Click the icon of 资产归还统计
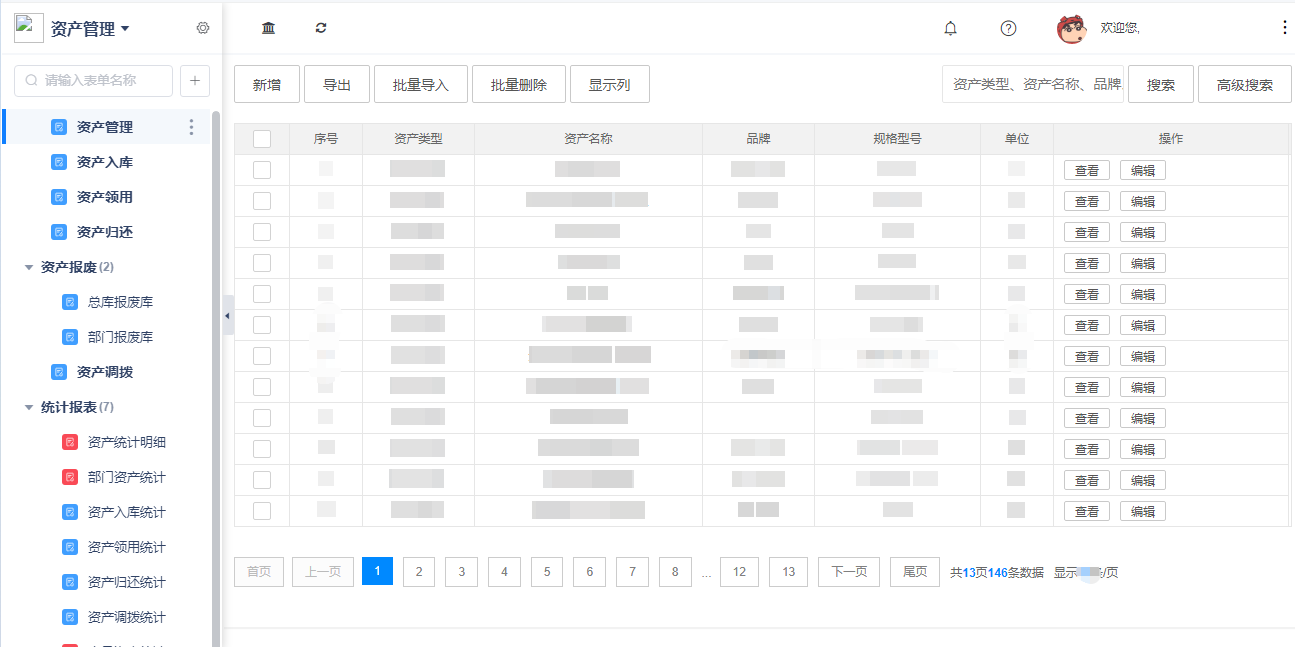The height and width of the screenshot is (647, 1295). (70, 582)
